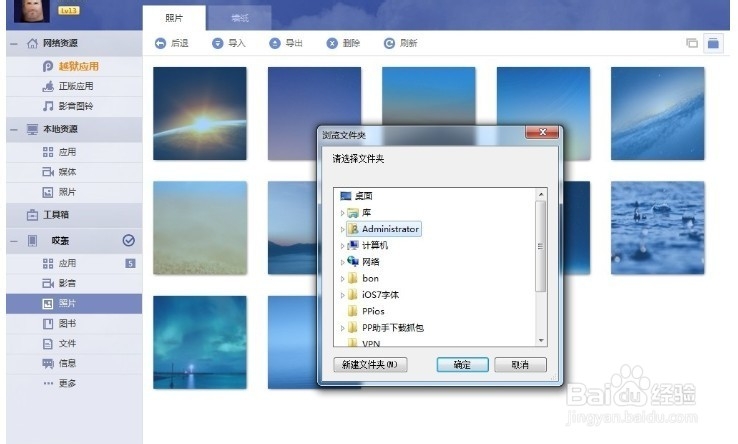This screenshot has height=444, width=738.
Task: Open the 工具箱 toolbox
Action: tap(74, 215)
